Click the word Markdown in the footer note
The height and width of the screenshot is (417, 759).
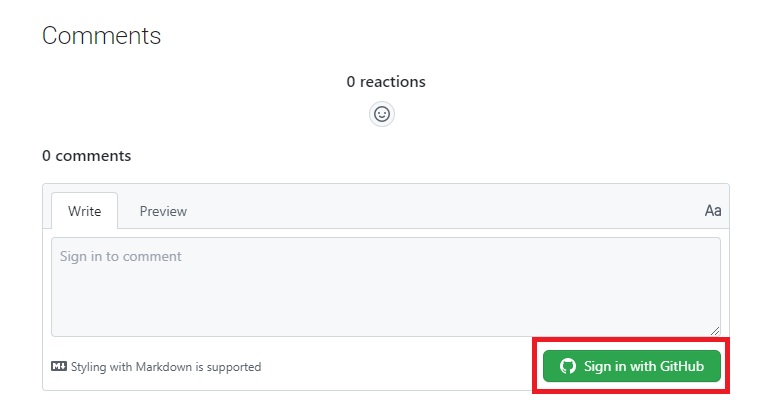[164, 367]
